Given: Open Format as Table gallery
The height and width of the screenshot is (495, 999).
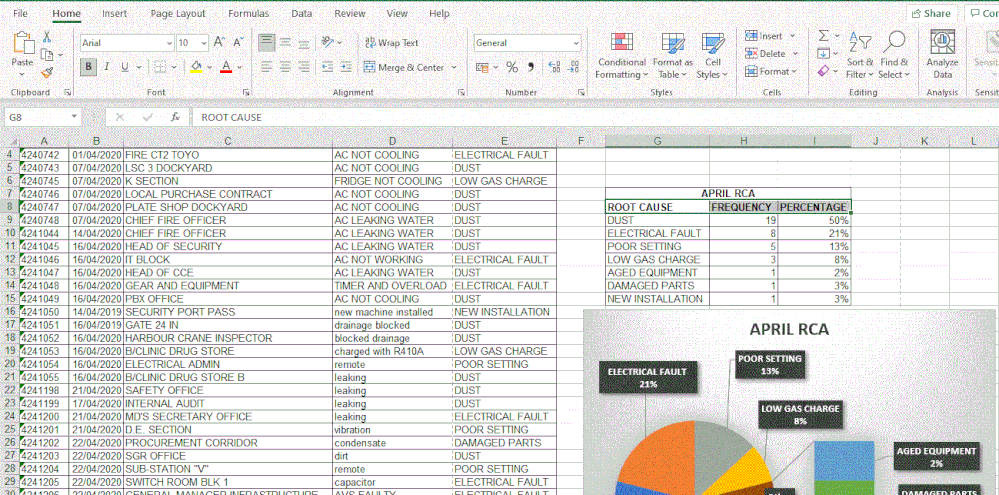Looking at the screenshot, I should (673, 55).
